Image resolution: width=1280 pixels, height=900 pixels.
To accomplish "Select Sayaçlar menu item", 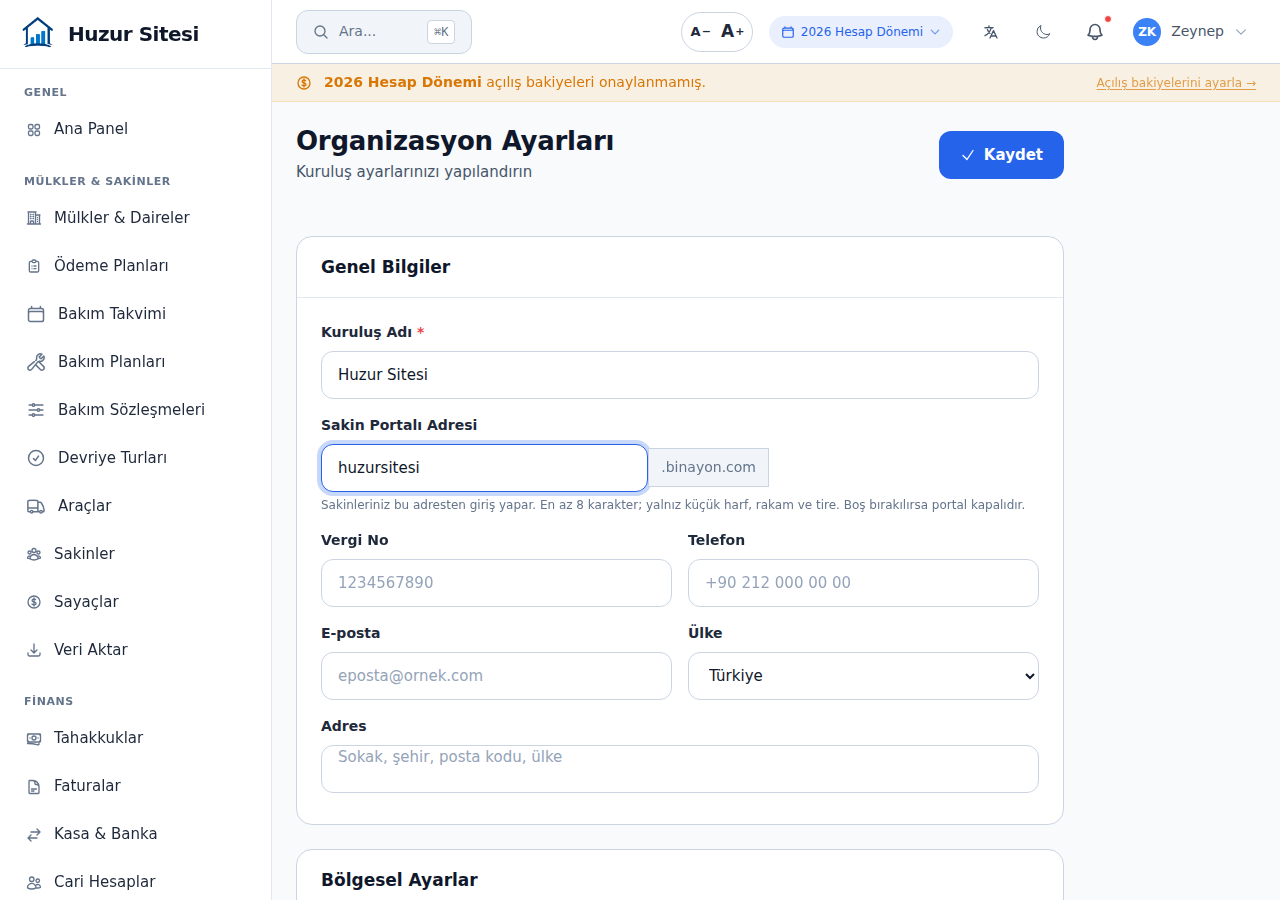I will (x=135, y=602).
